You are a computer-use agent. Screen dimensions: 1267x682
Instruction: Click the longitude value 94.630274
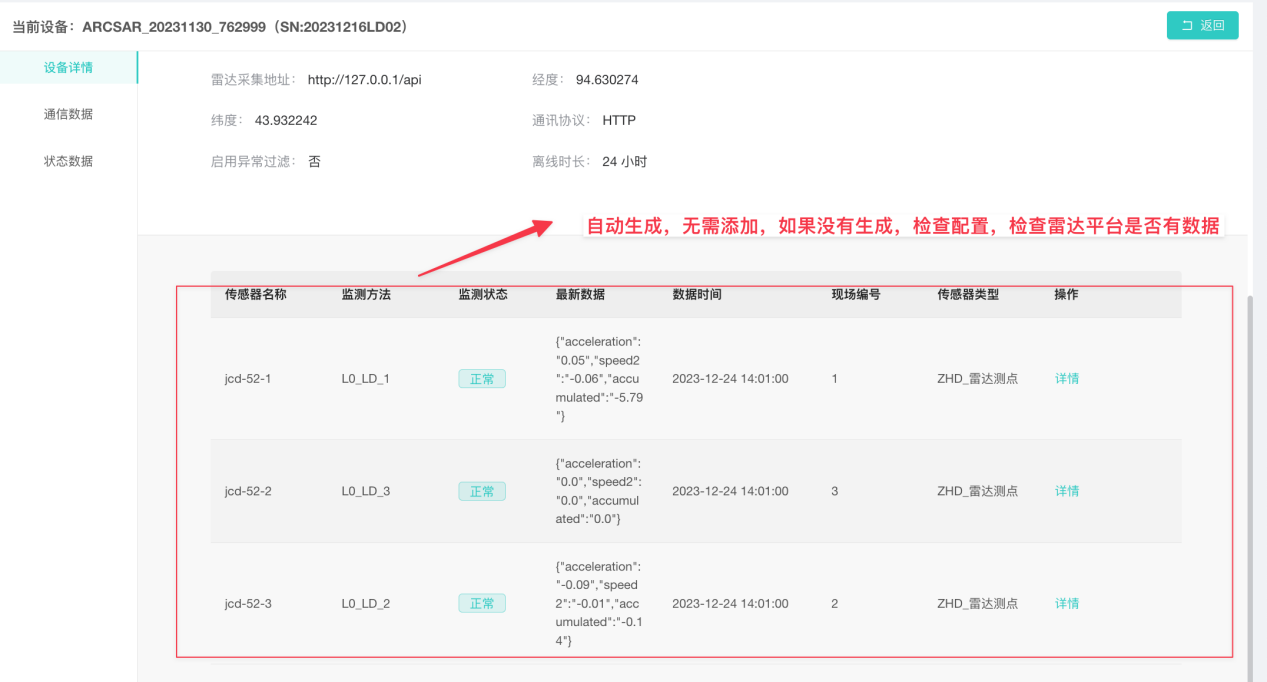point(607,80)
